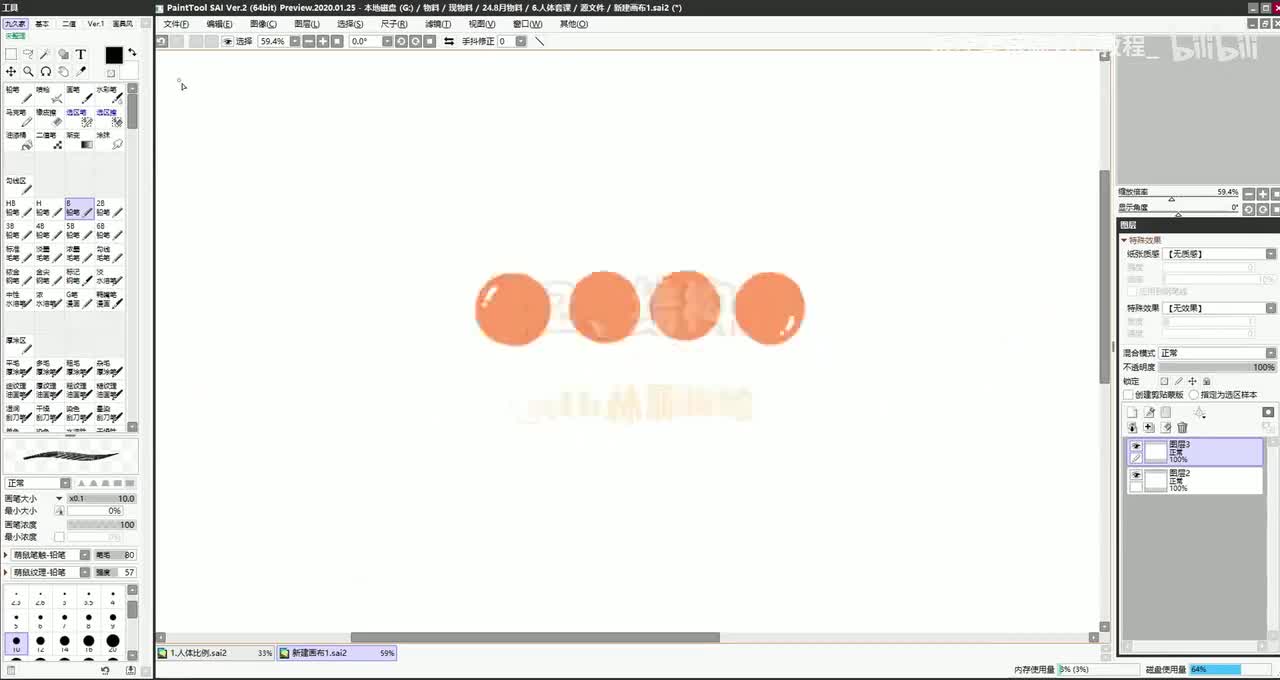Open the brush blend mode 正常 dropdown
This screenshot has width=1280, height=680.
38,483
